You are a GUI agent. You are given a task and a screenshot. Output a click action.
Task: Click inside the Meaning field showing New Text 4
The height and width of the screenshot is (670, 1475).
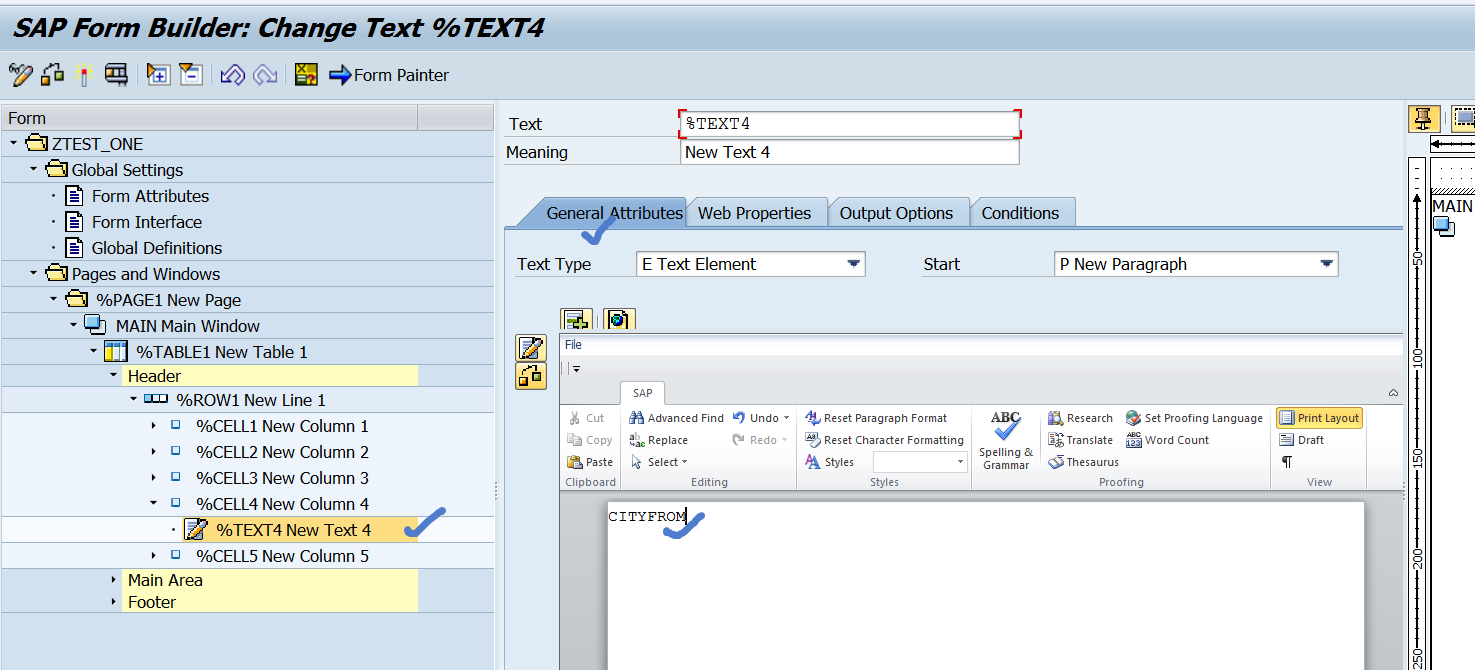[849, 151]
